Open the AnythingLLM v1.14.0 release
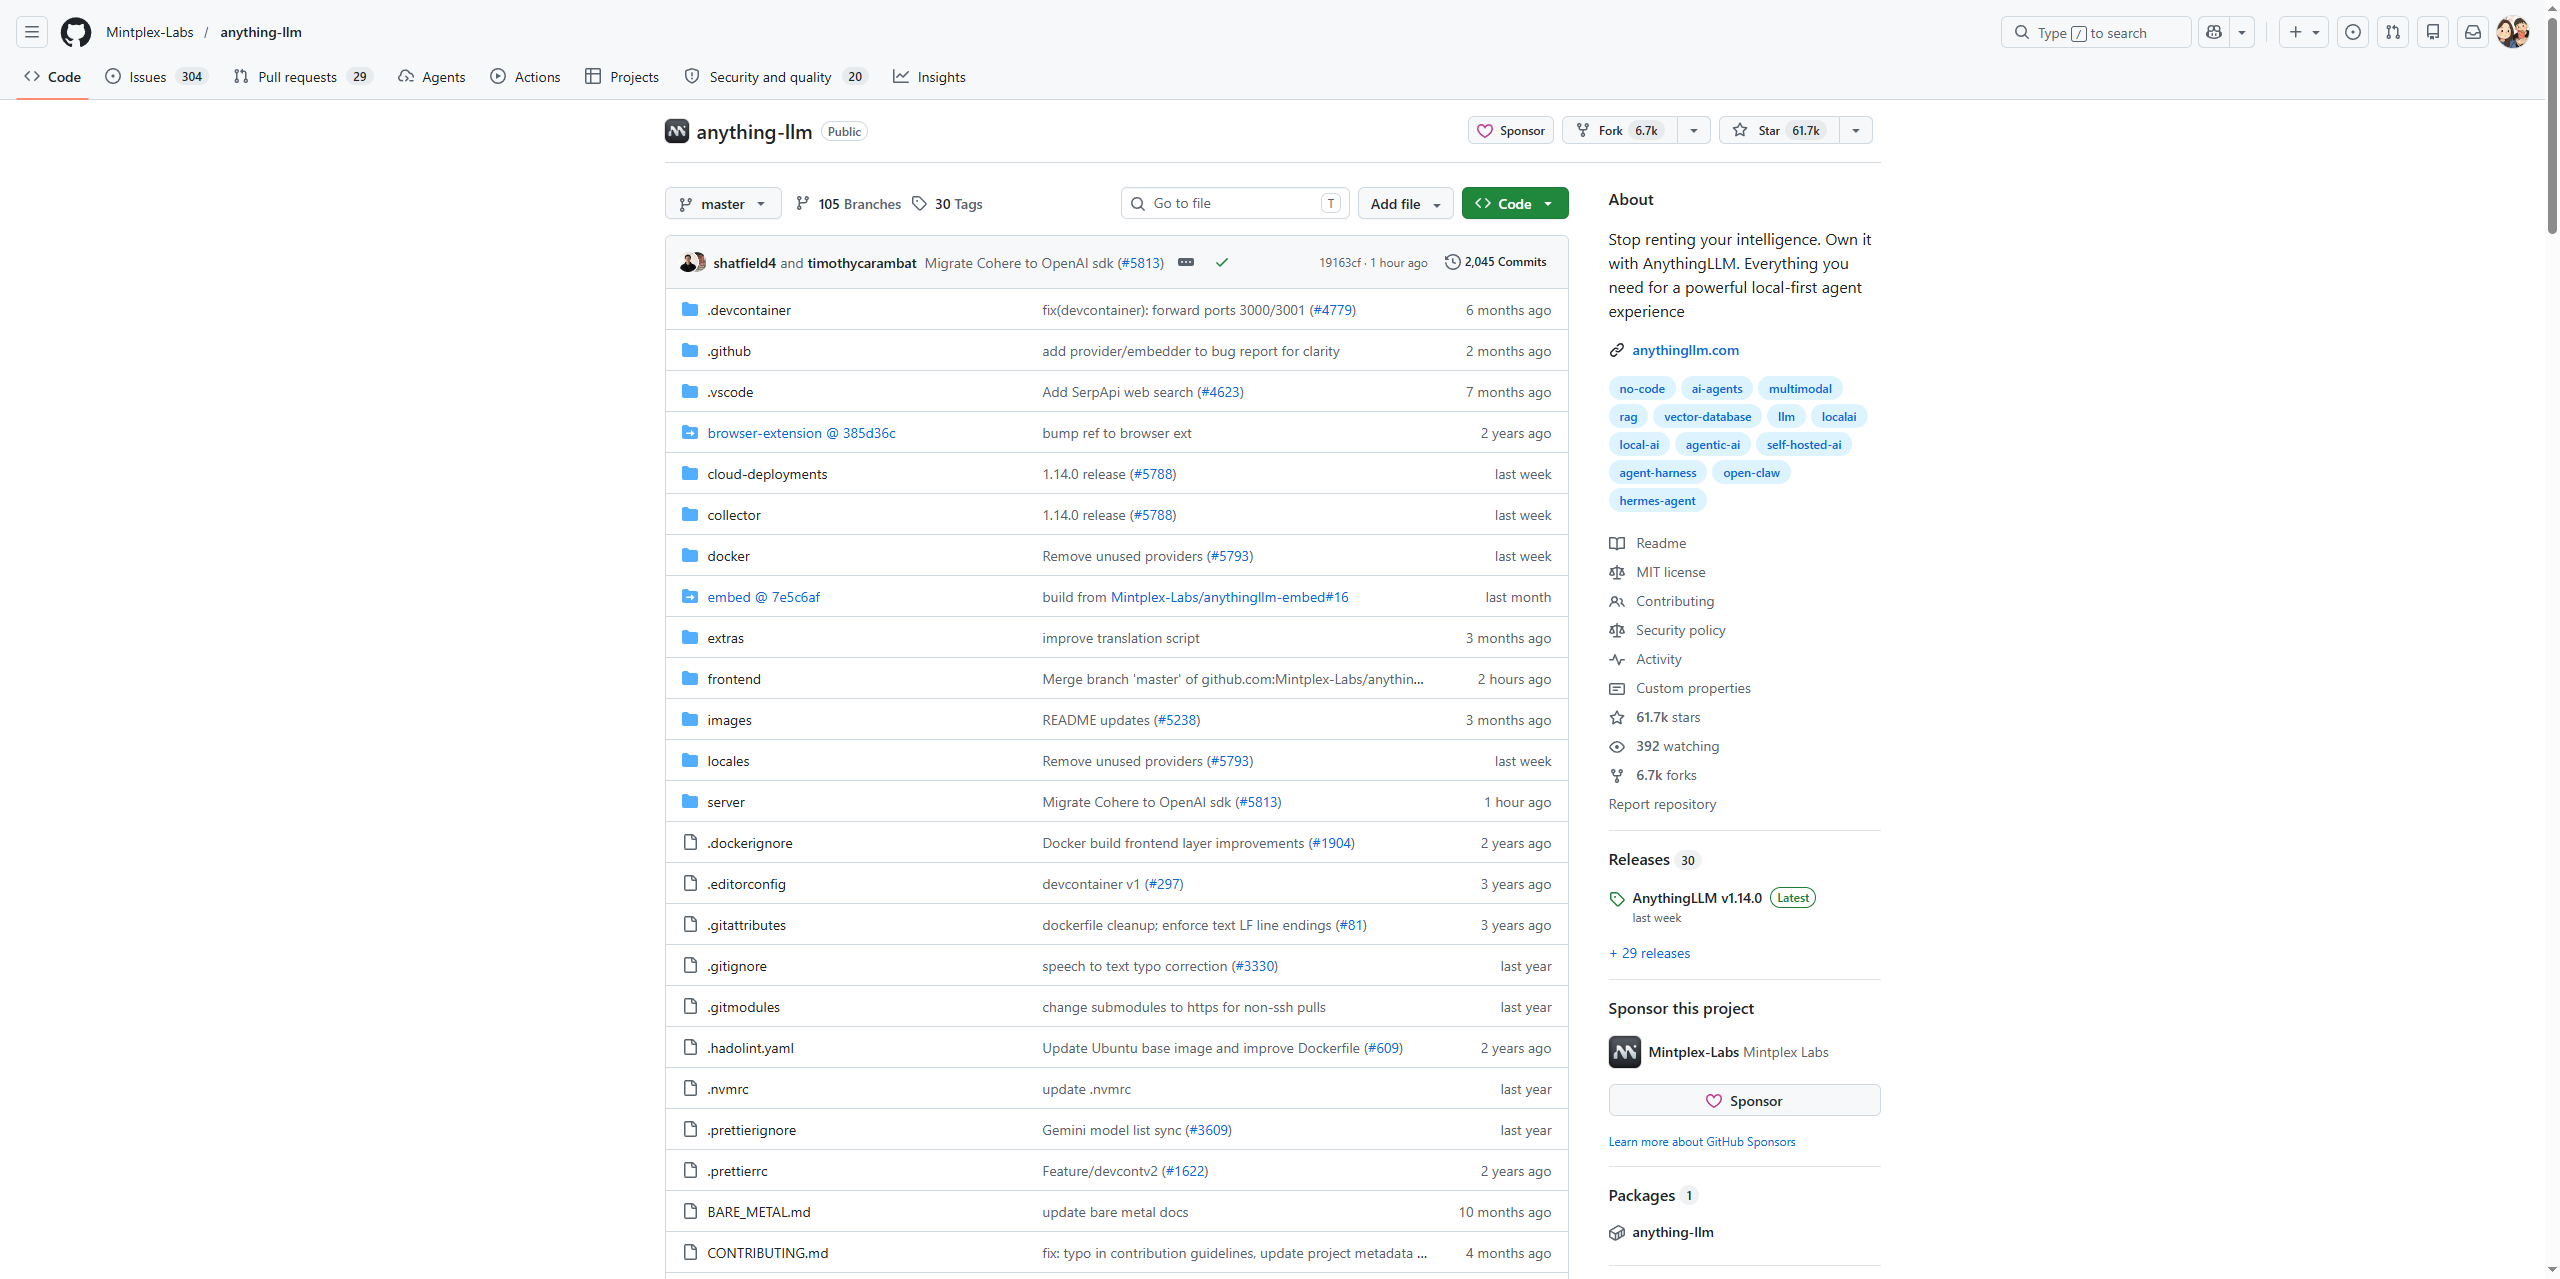Viewport: 2560px width, 1279px height. click(x=1697, y=898)
